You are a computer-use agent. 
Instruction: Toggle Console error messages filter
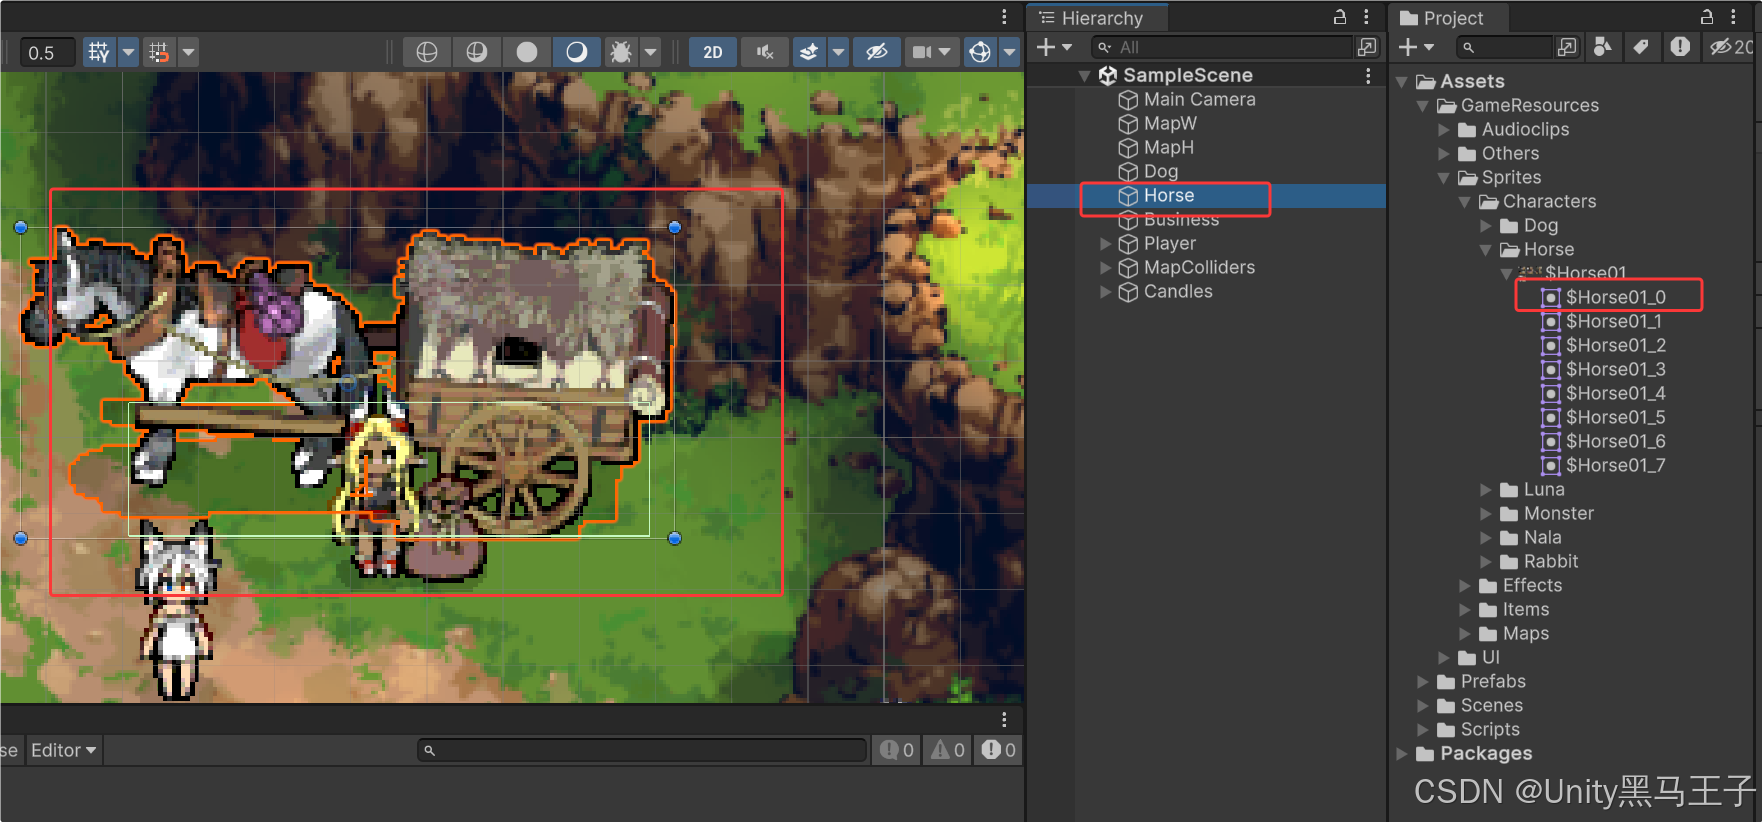click(x=998, y=750)
